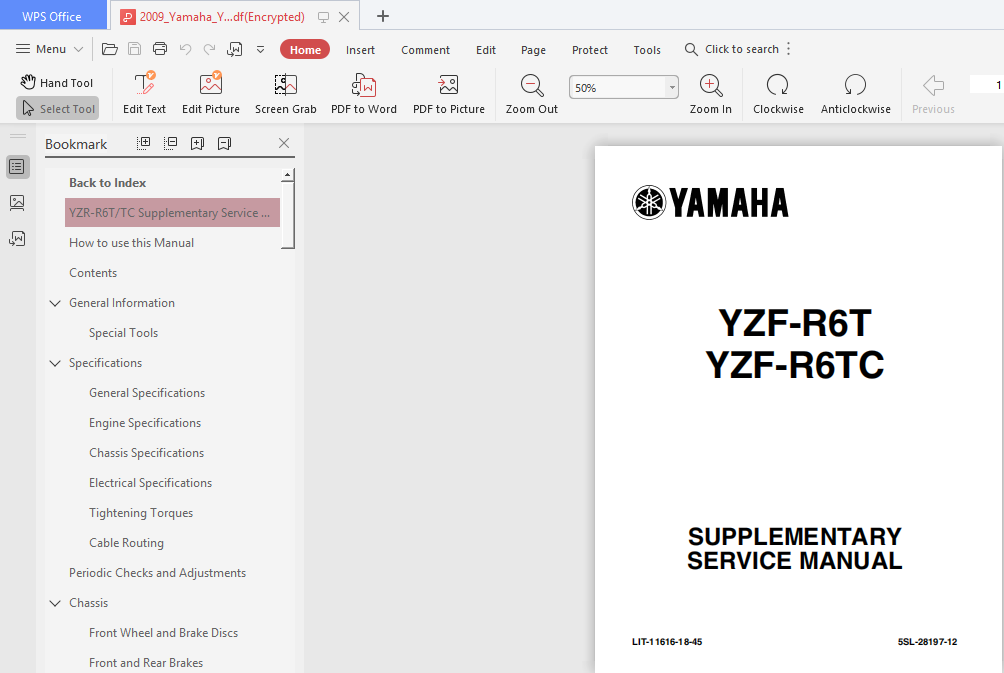This screenshot has width=1004, height=673.
Task: Select the Hand Tool
Action: (57, 83)
